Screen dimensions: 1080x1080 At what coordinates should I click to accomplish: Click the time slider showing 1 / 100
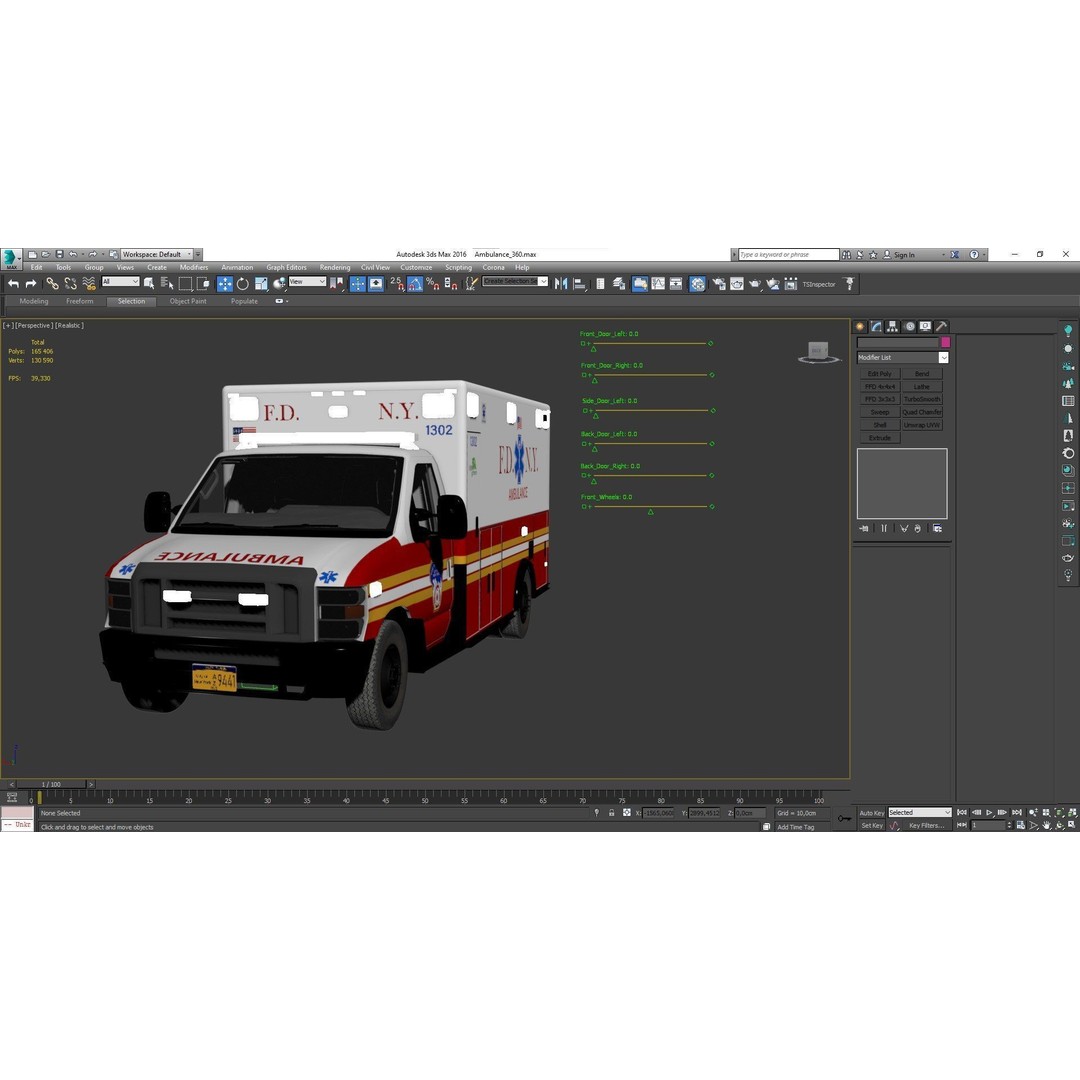51,785
